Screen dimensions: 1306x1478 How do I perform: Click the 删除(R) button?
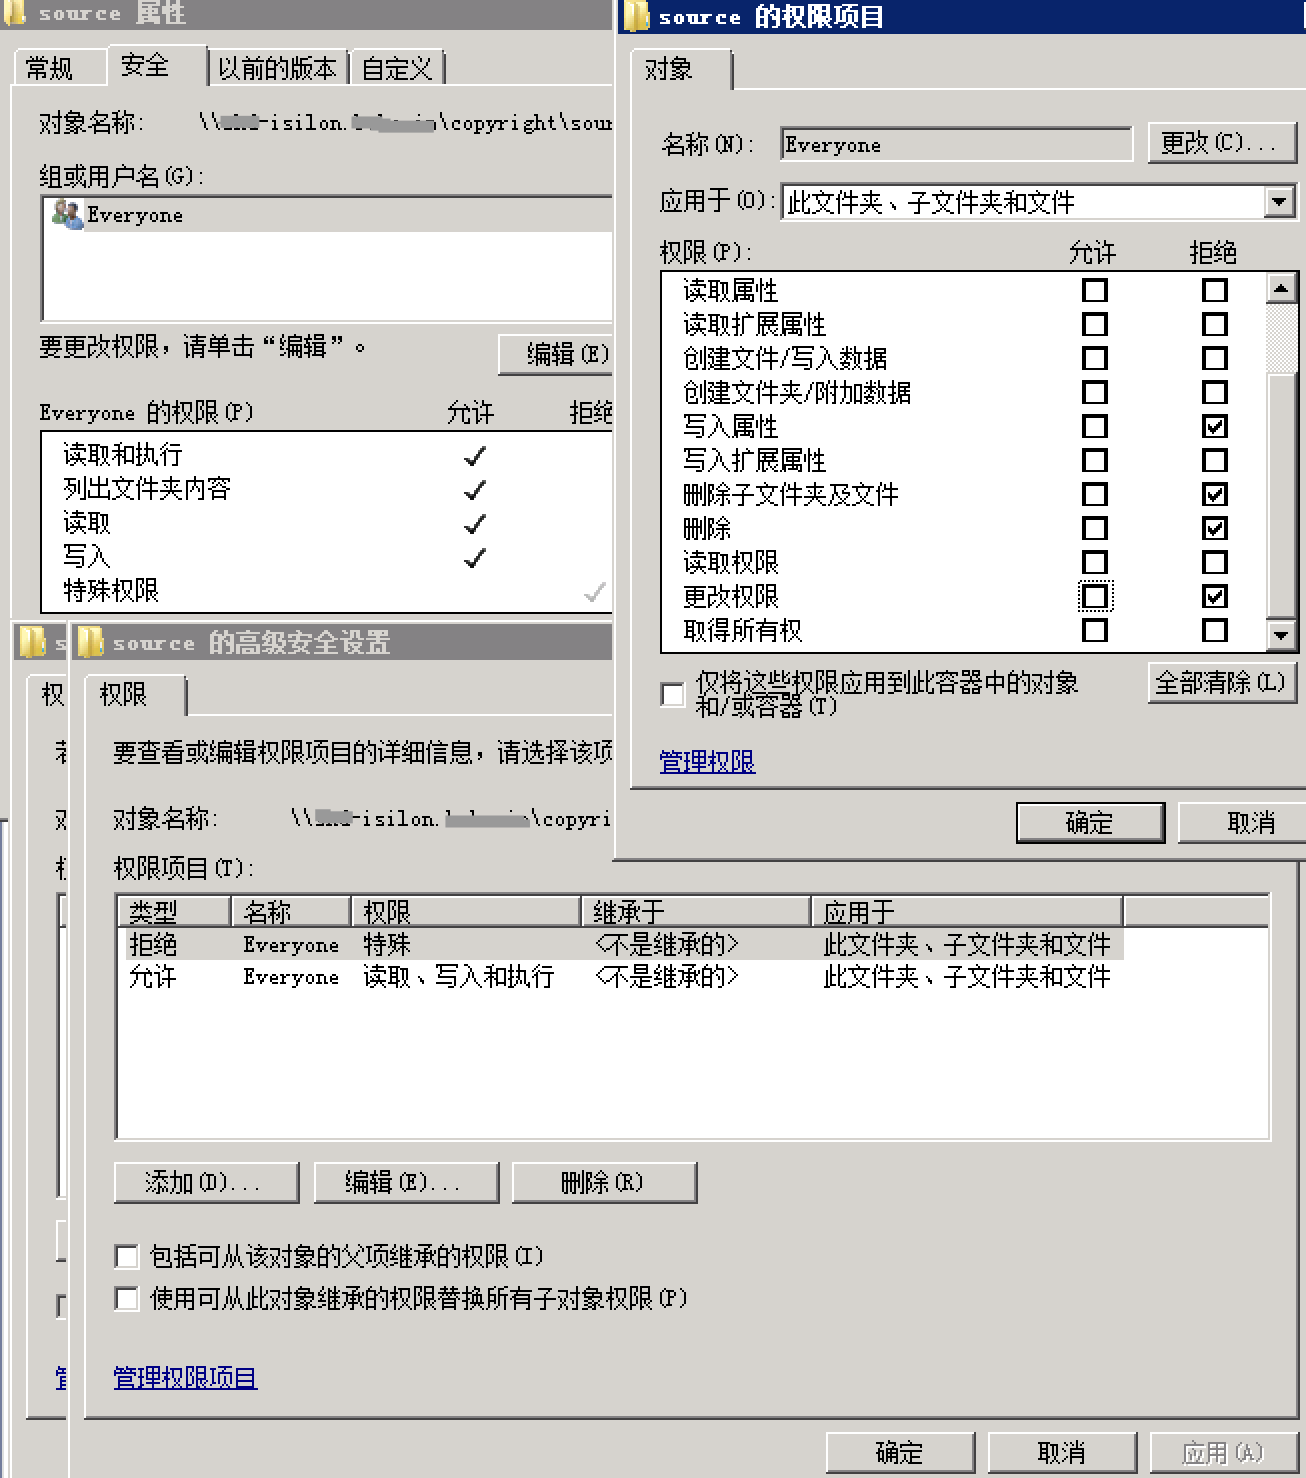coord(603,1182)
